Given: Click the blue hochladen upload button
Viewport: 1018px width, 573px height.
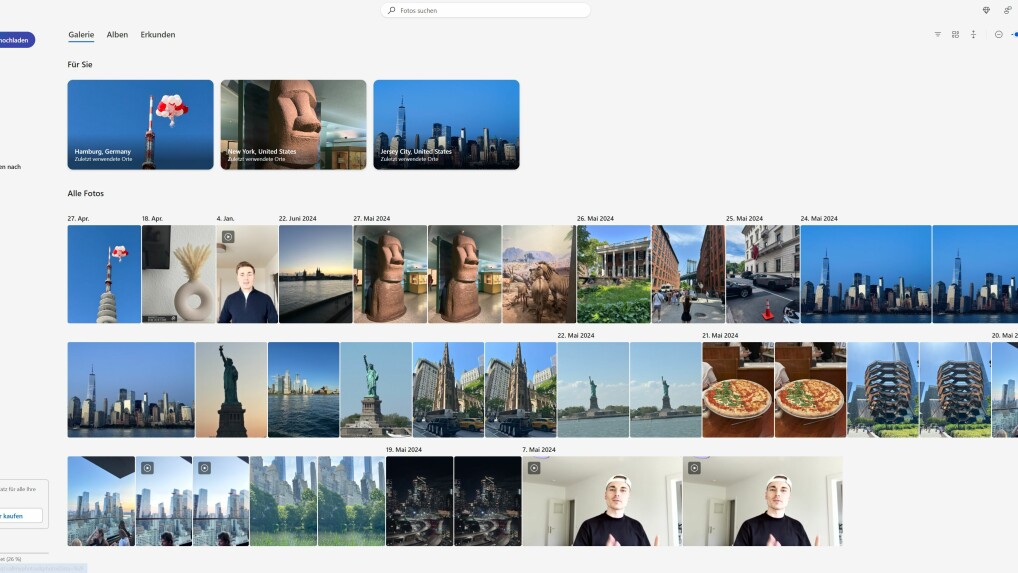Looking at the screenshot, I should 16,40.
